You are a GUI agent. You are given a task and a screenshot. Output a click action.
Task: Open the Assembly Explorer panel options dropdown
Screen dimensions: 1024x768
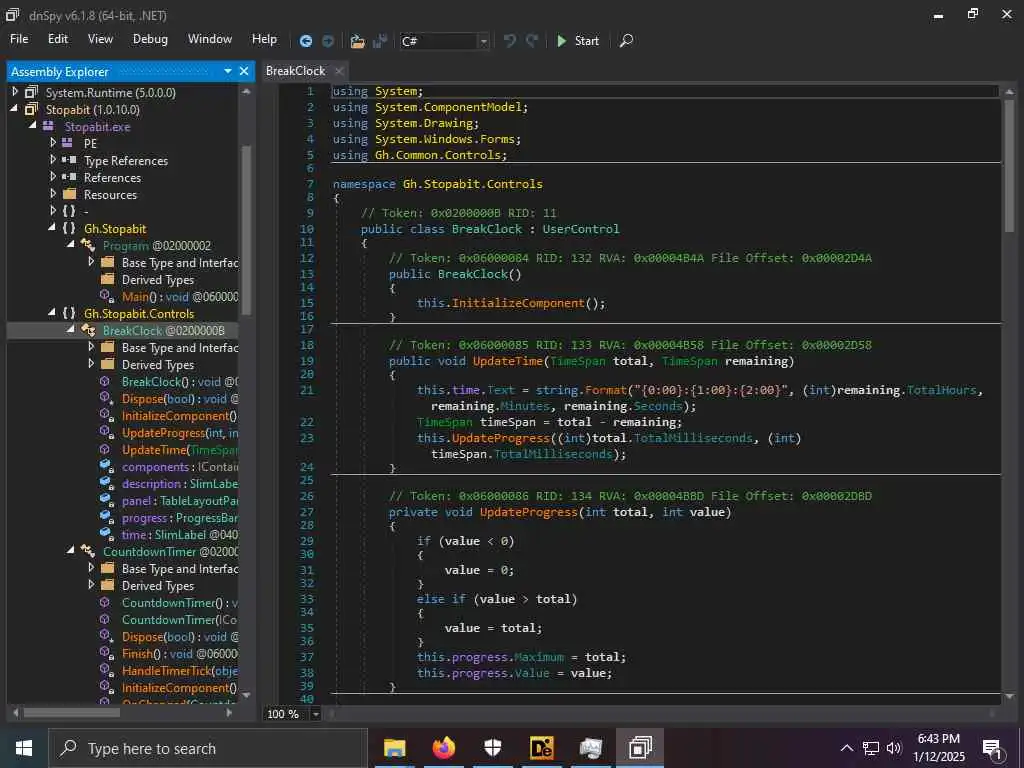click(227, 71)
